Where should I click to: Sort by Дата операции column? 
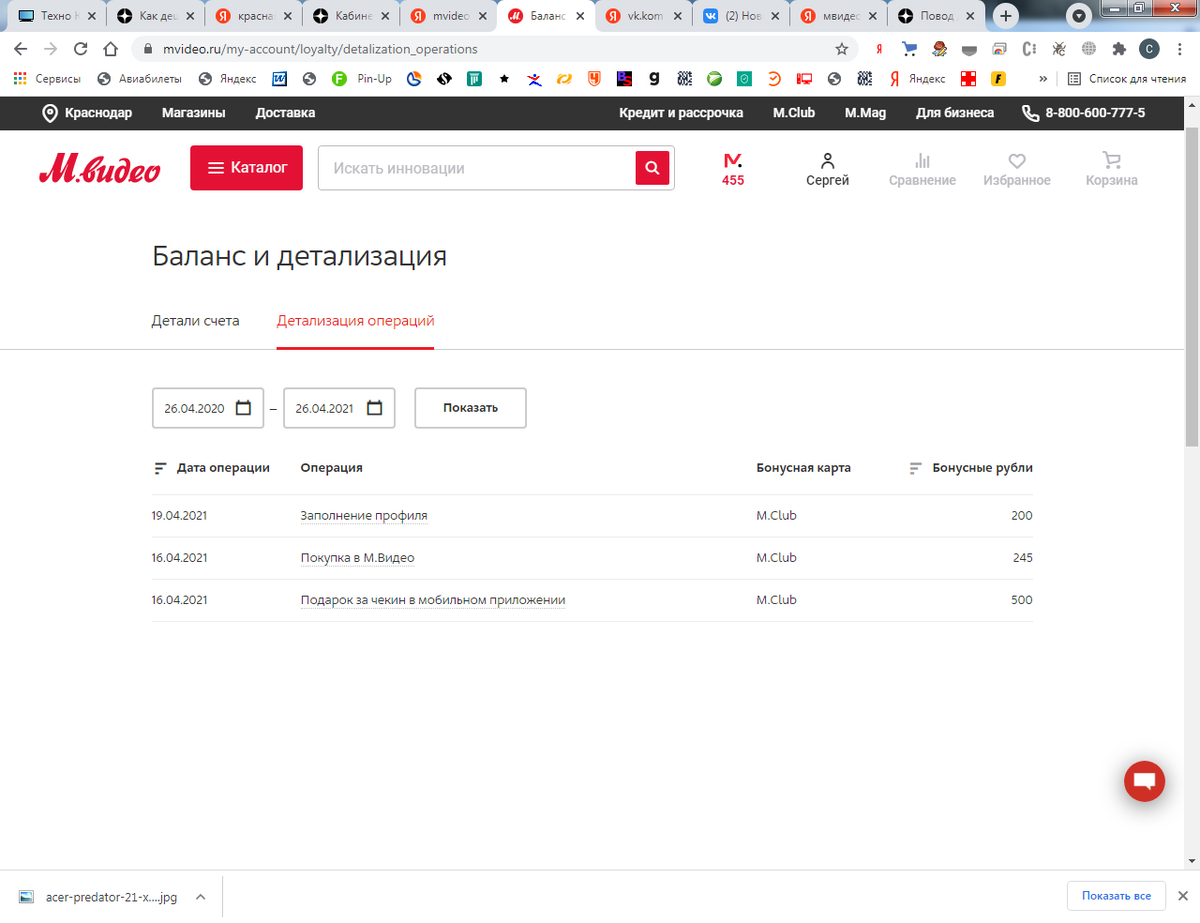point(211,467)
